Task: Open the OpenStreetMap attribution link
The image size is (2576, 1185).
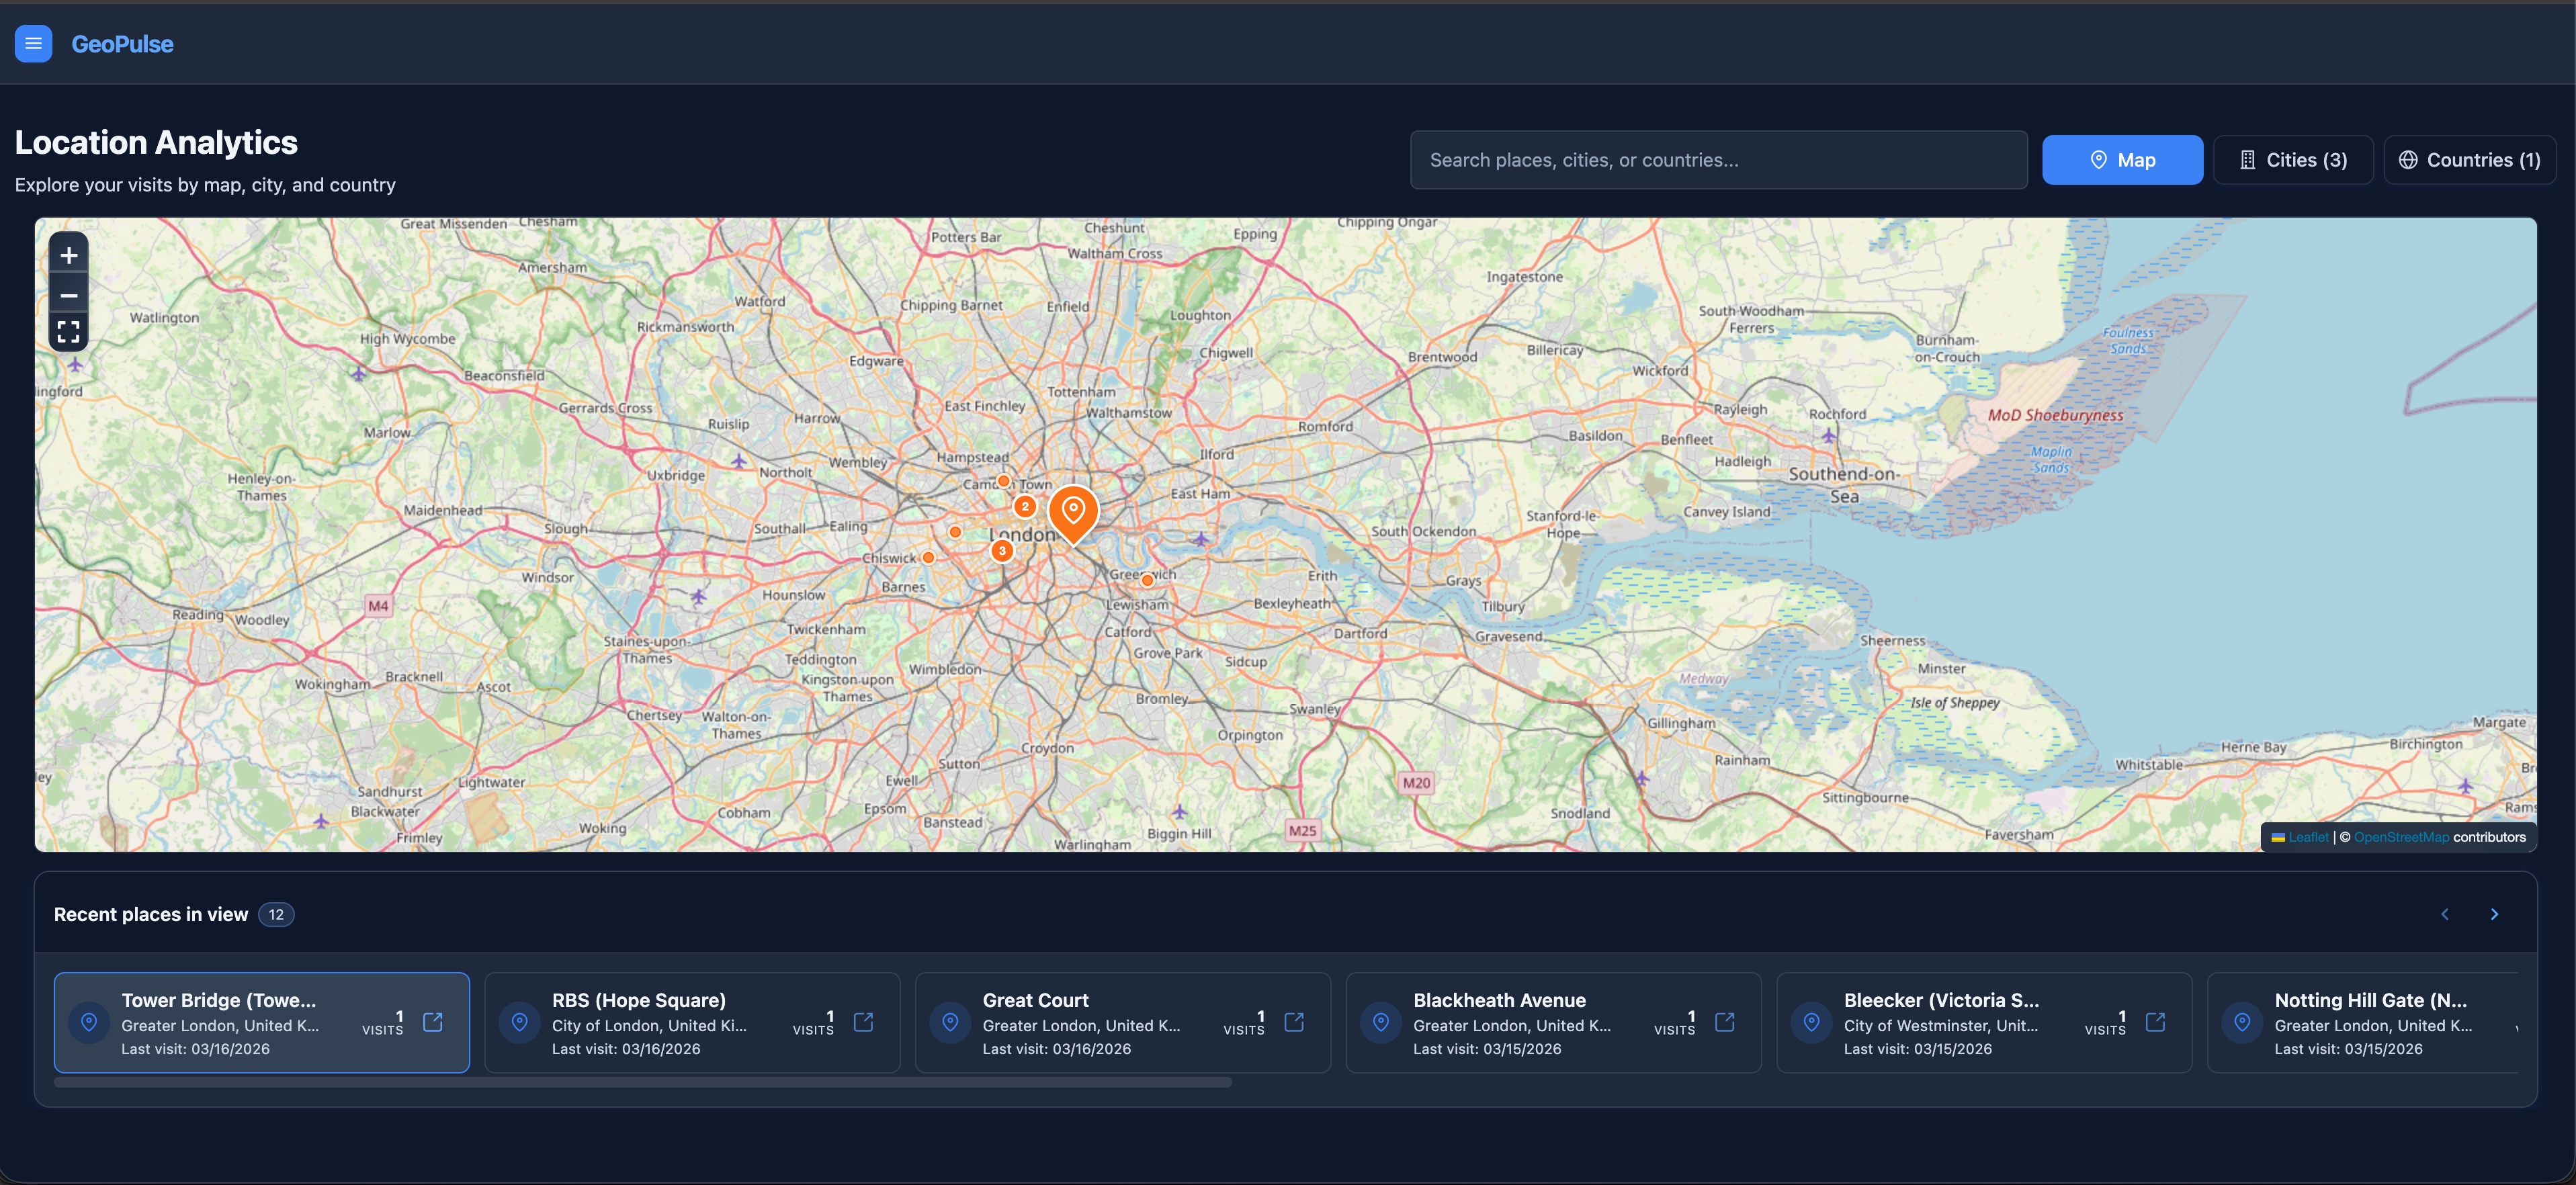Action: pos(2401,837)
